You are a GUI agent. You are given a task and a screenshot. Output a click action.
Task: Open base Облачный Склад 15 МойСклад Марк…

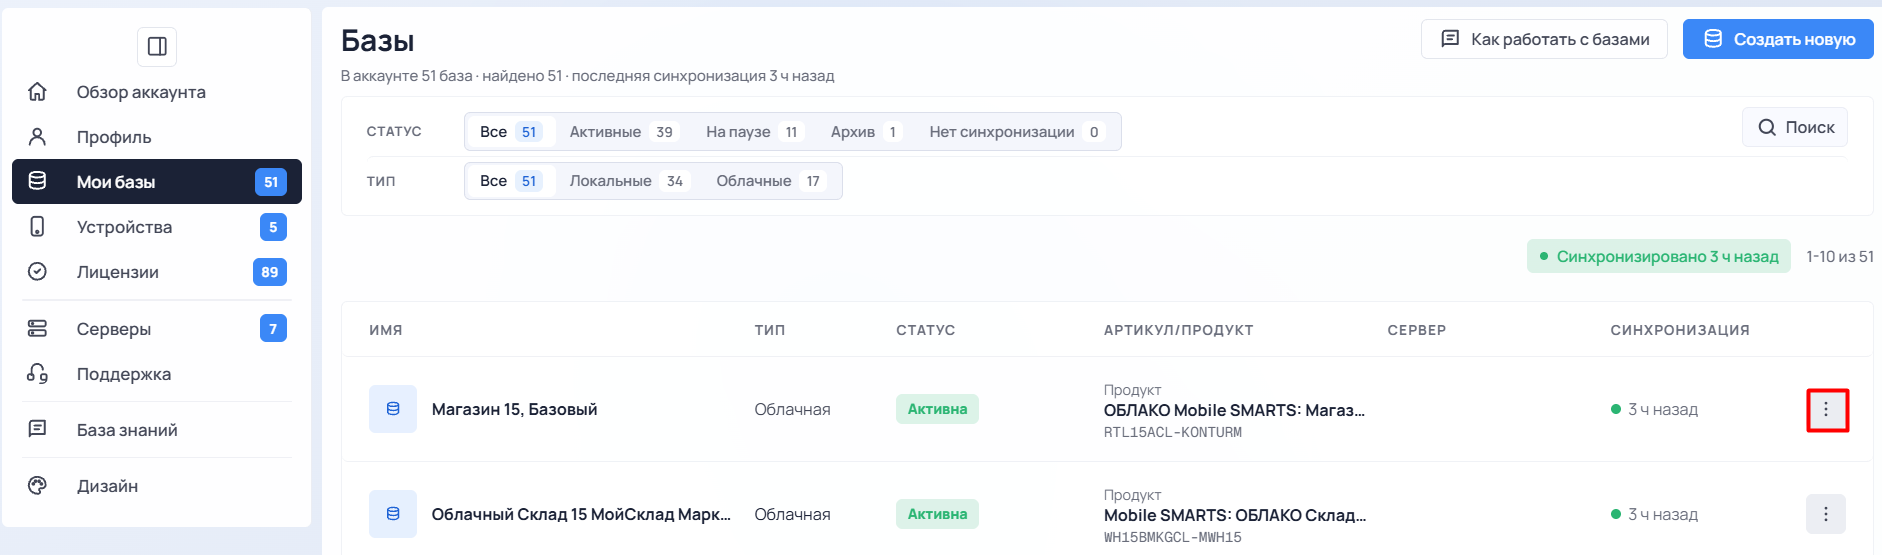point(581,514)
